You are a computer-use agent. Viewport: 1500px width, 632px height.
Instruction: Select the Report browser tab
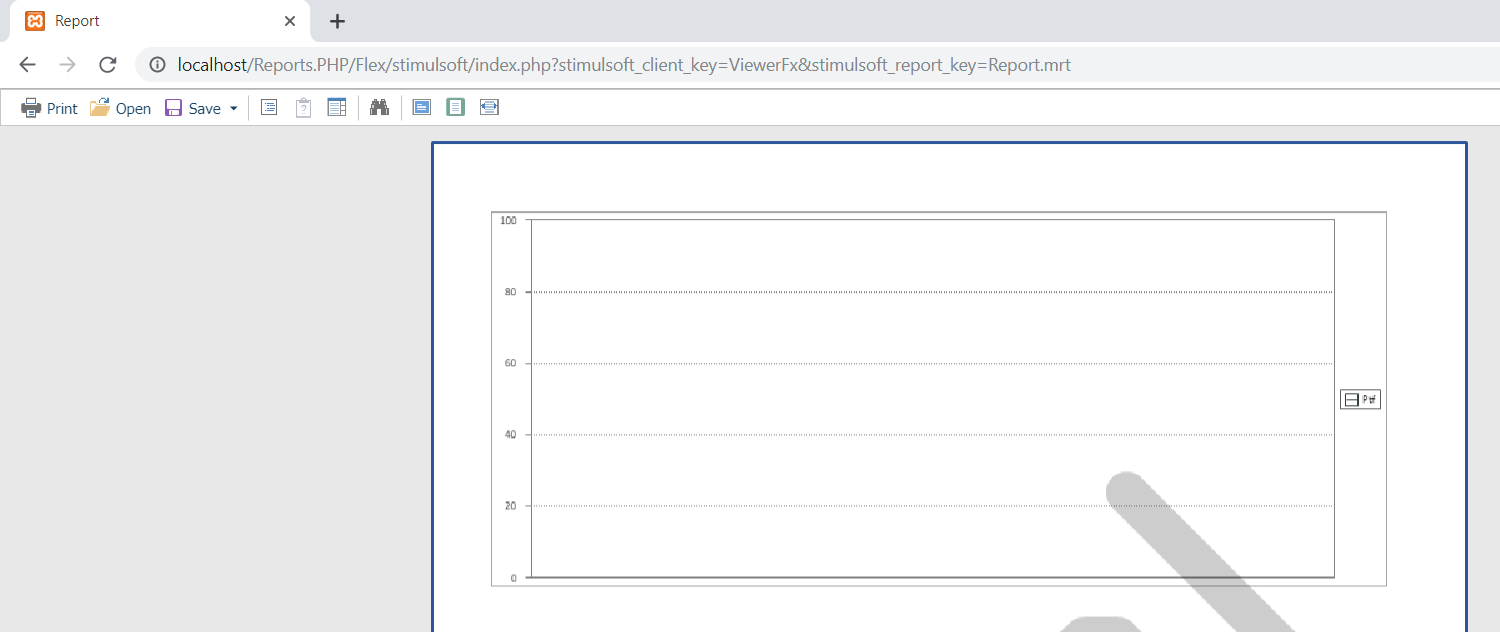coord(160,21)
